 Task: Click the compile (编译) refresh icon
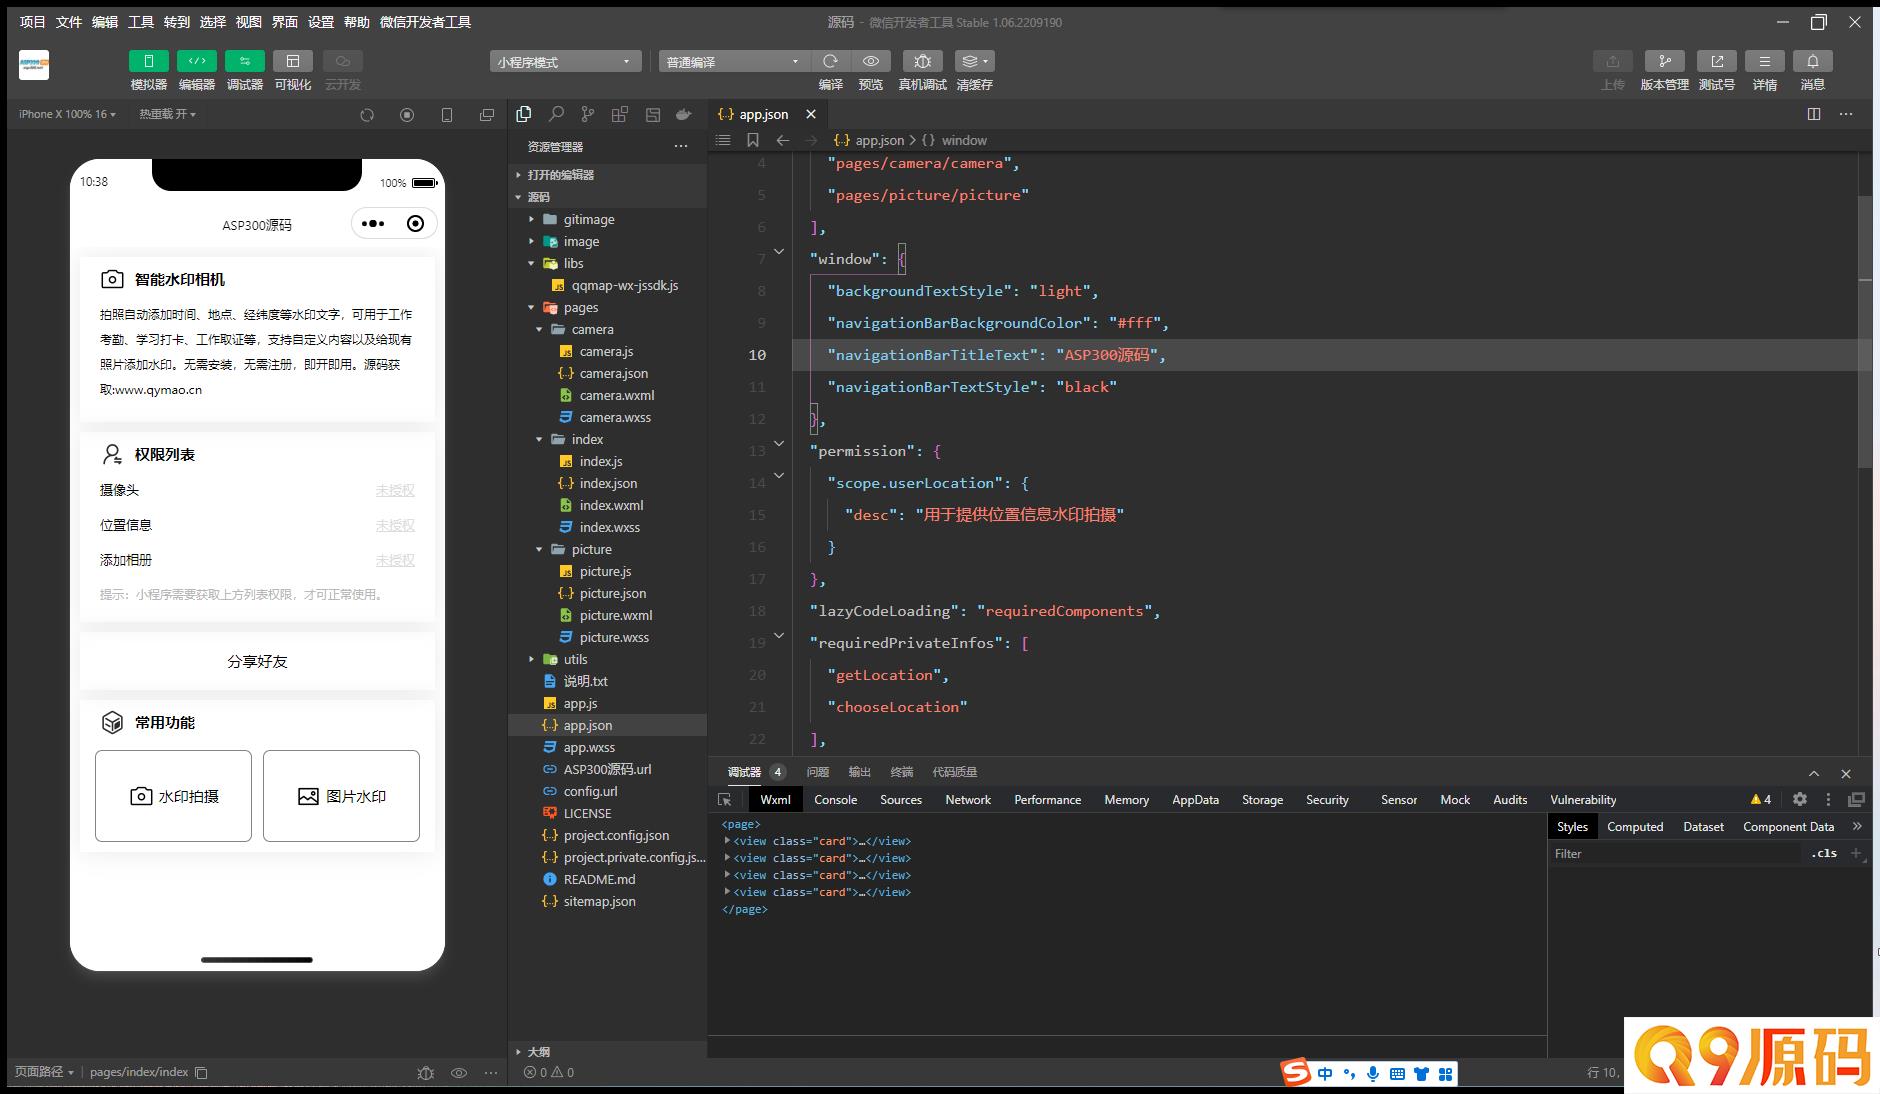point(830,61)
